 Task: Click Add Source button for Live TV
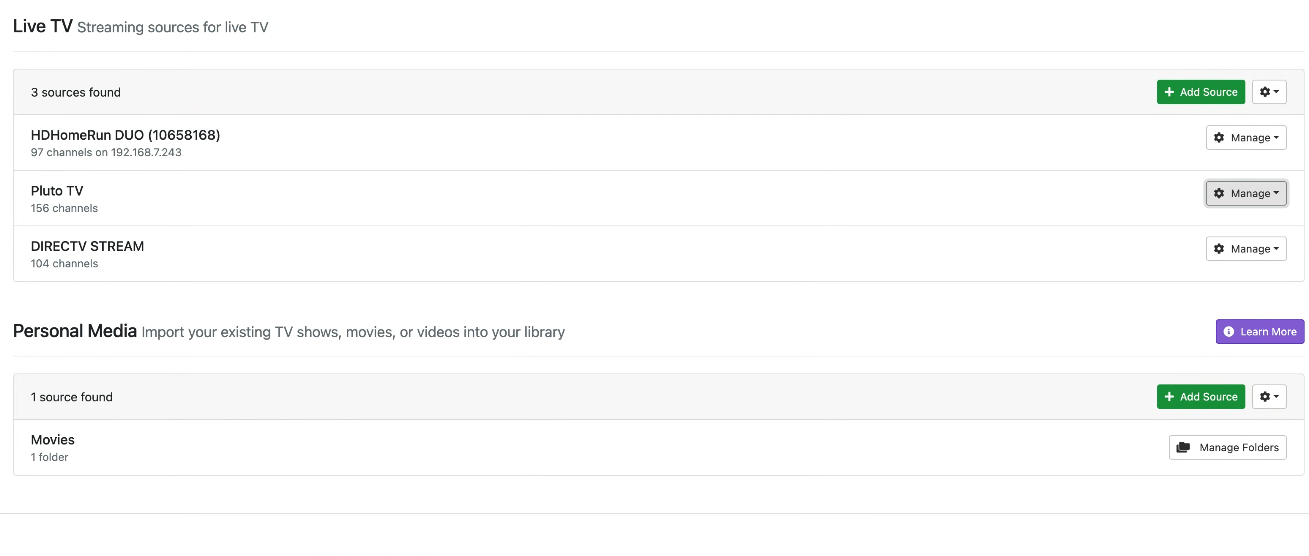1200,92
